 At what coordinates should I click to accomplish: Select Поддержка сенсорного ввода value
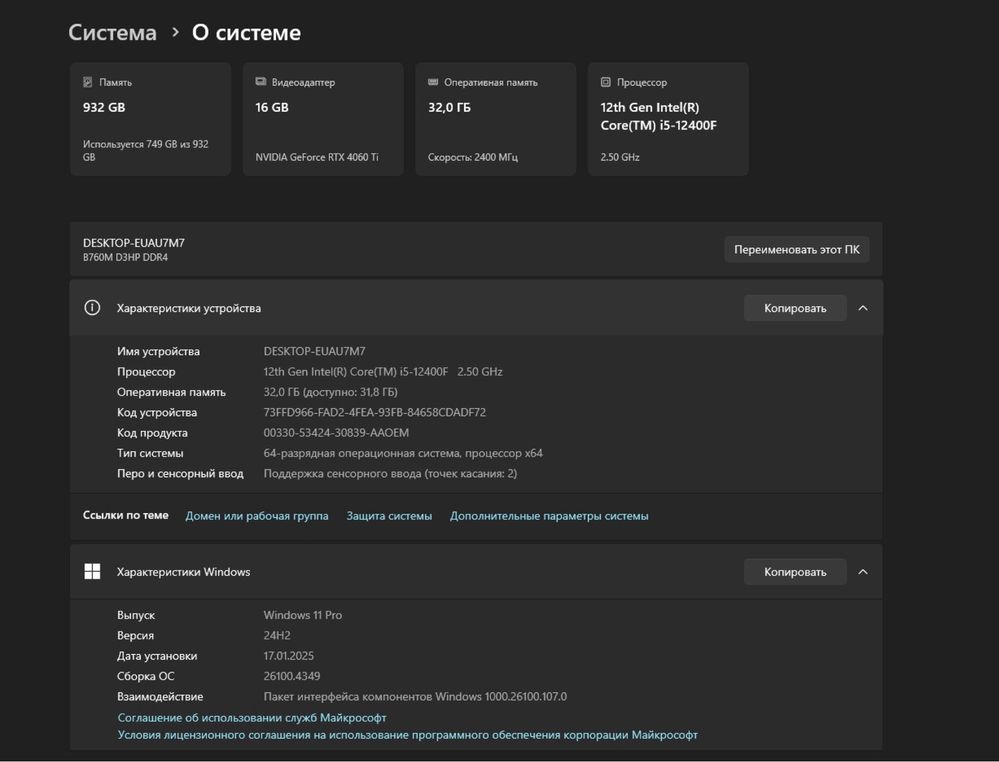pyautogui.click(x=391, y=473)
